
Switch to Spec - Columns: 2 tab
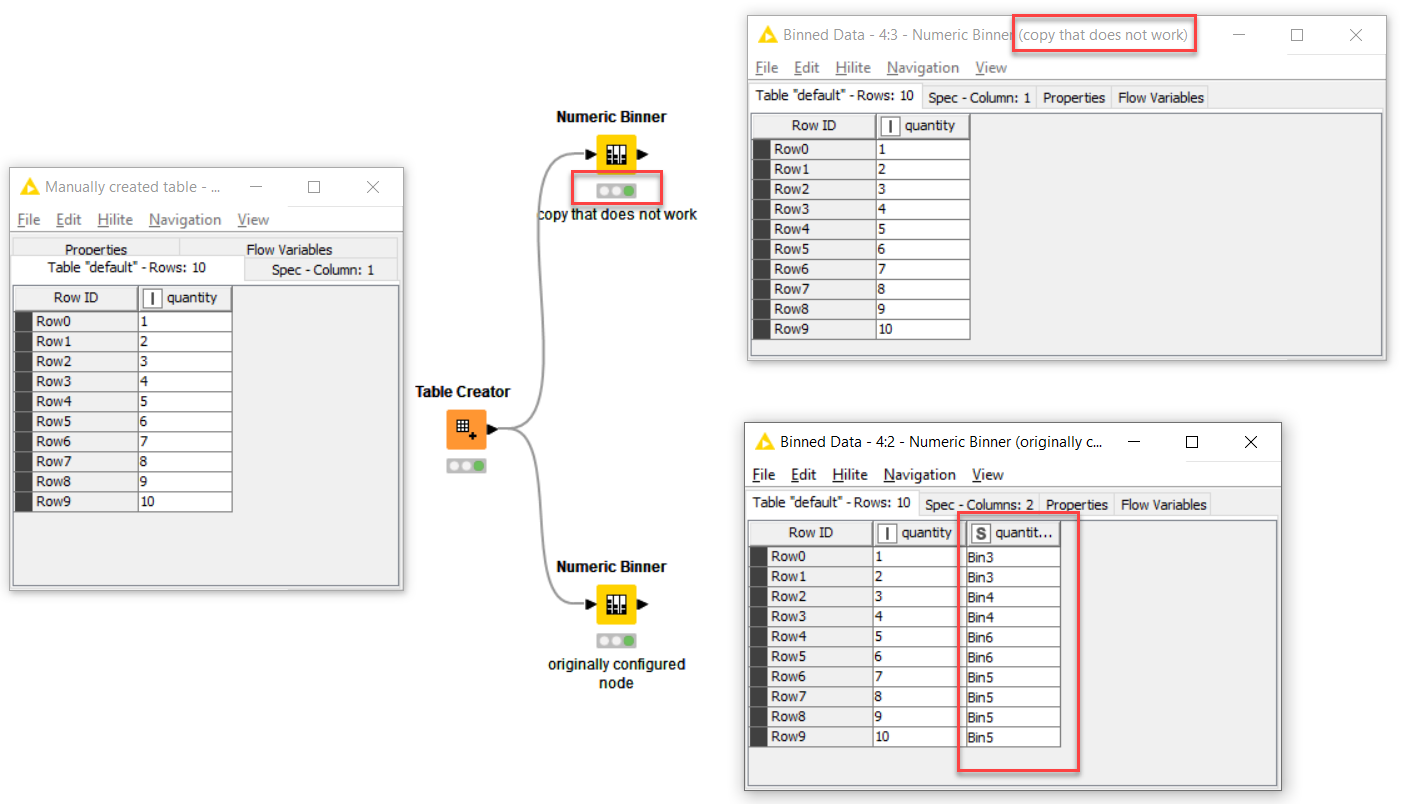[979, 505]
